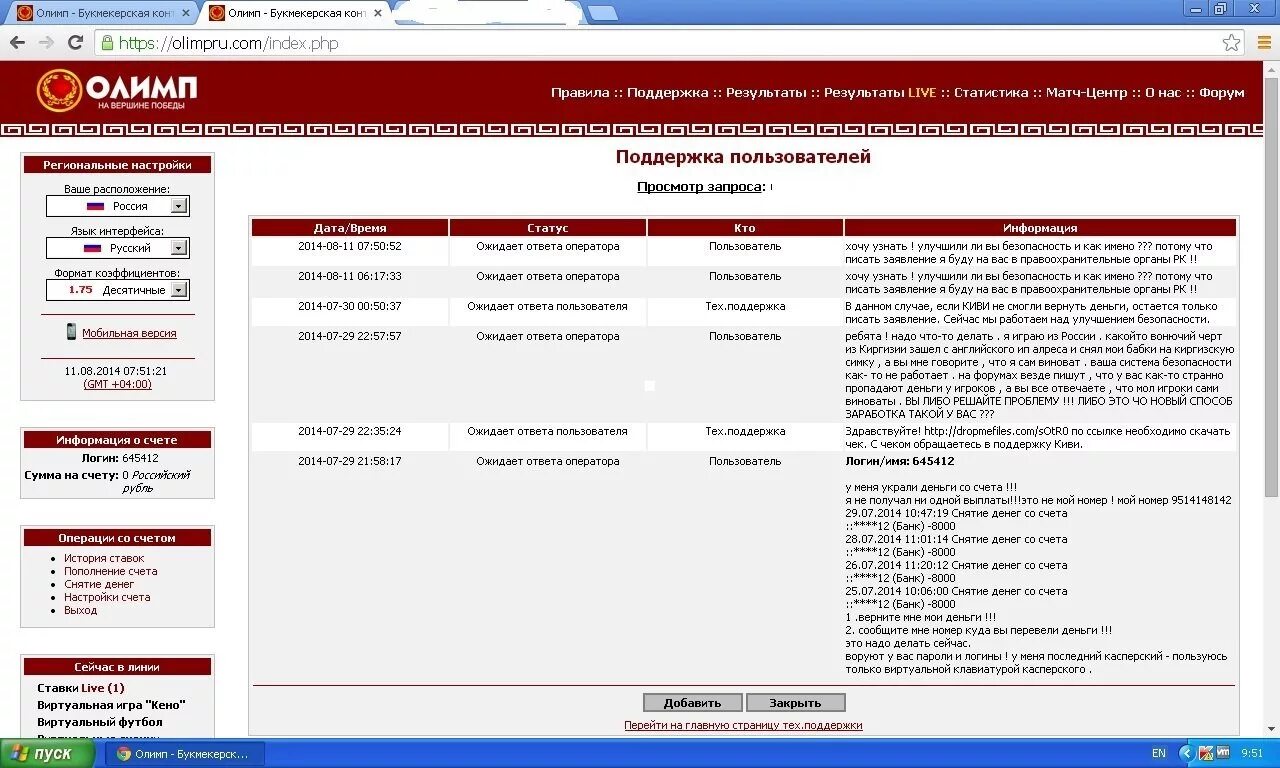Open Матч-Центр in top menu
Screen dimensions: 1280x768
point(1086,92)
